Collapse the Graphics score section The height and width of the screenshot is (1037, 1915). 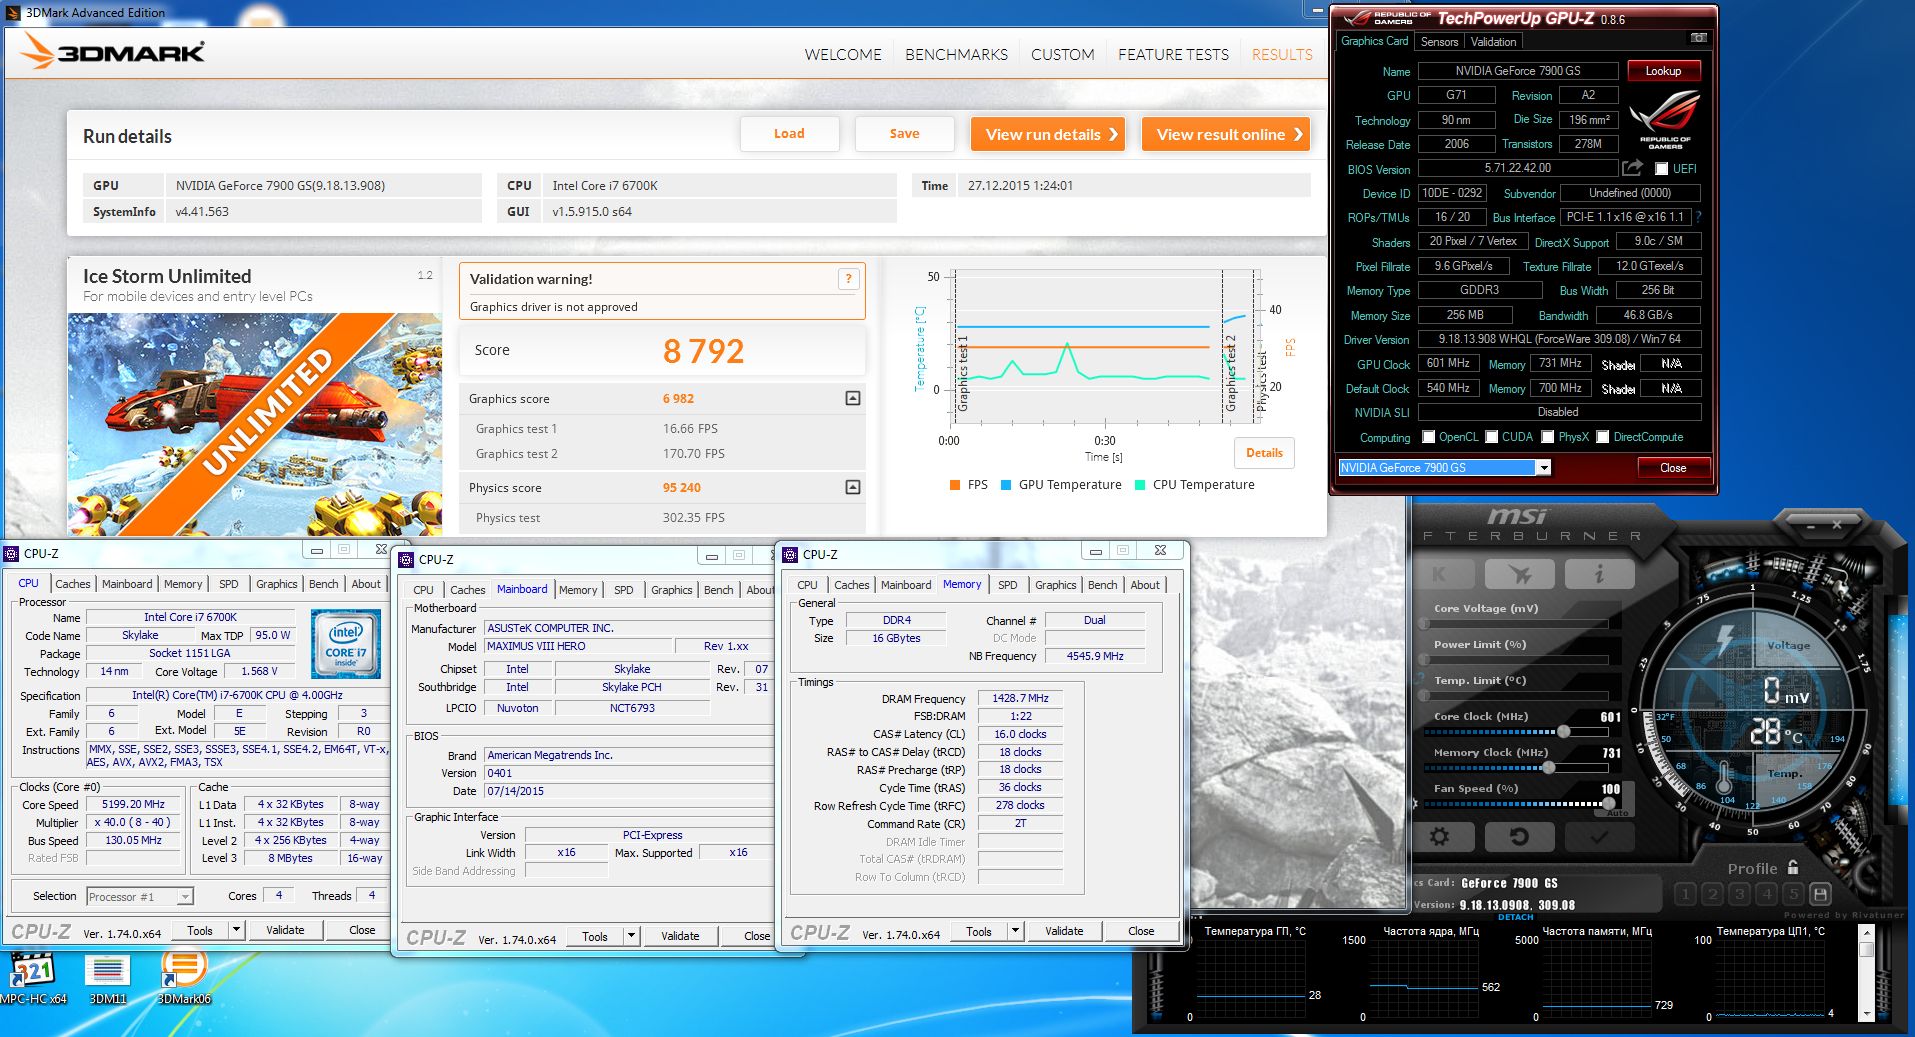tap(852, 398)
